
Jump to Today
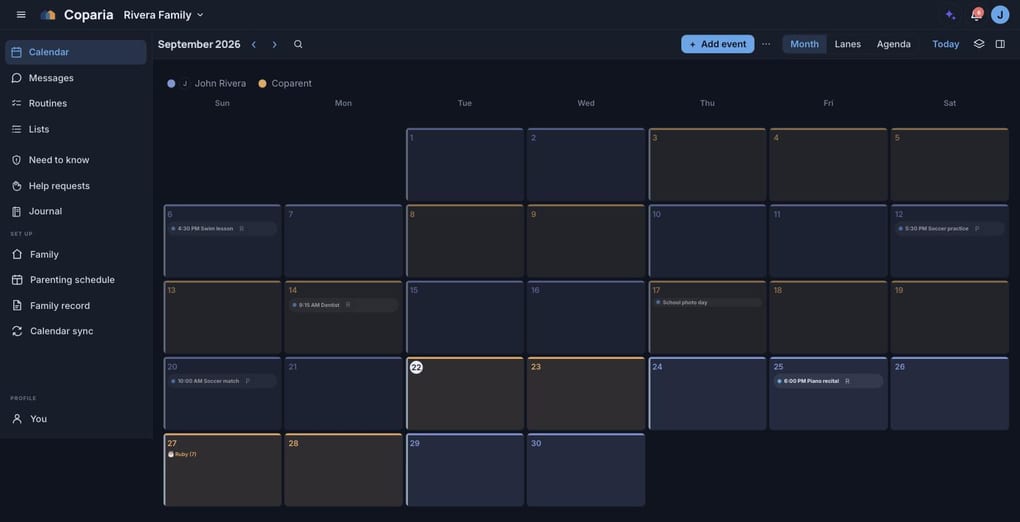click(x=946, y=44)
